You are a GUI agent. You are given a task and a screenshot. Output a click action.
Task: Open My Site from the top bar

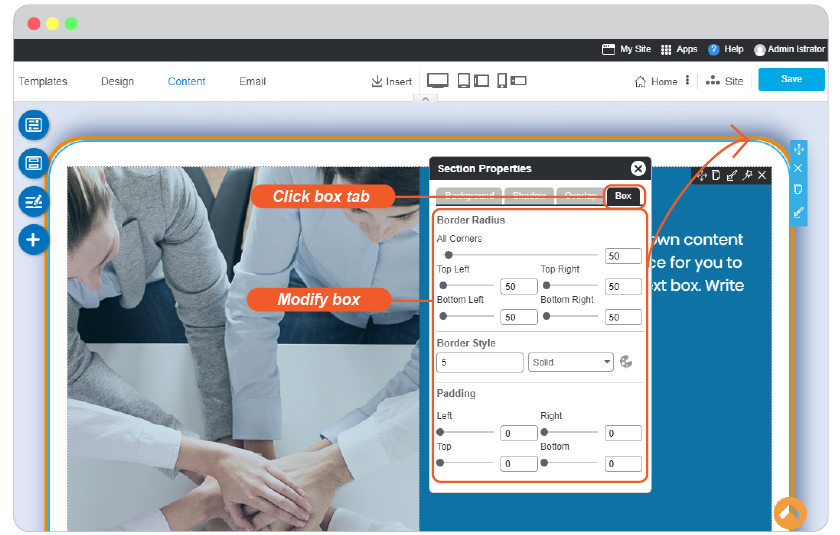[x=626, y=49]
